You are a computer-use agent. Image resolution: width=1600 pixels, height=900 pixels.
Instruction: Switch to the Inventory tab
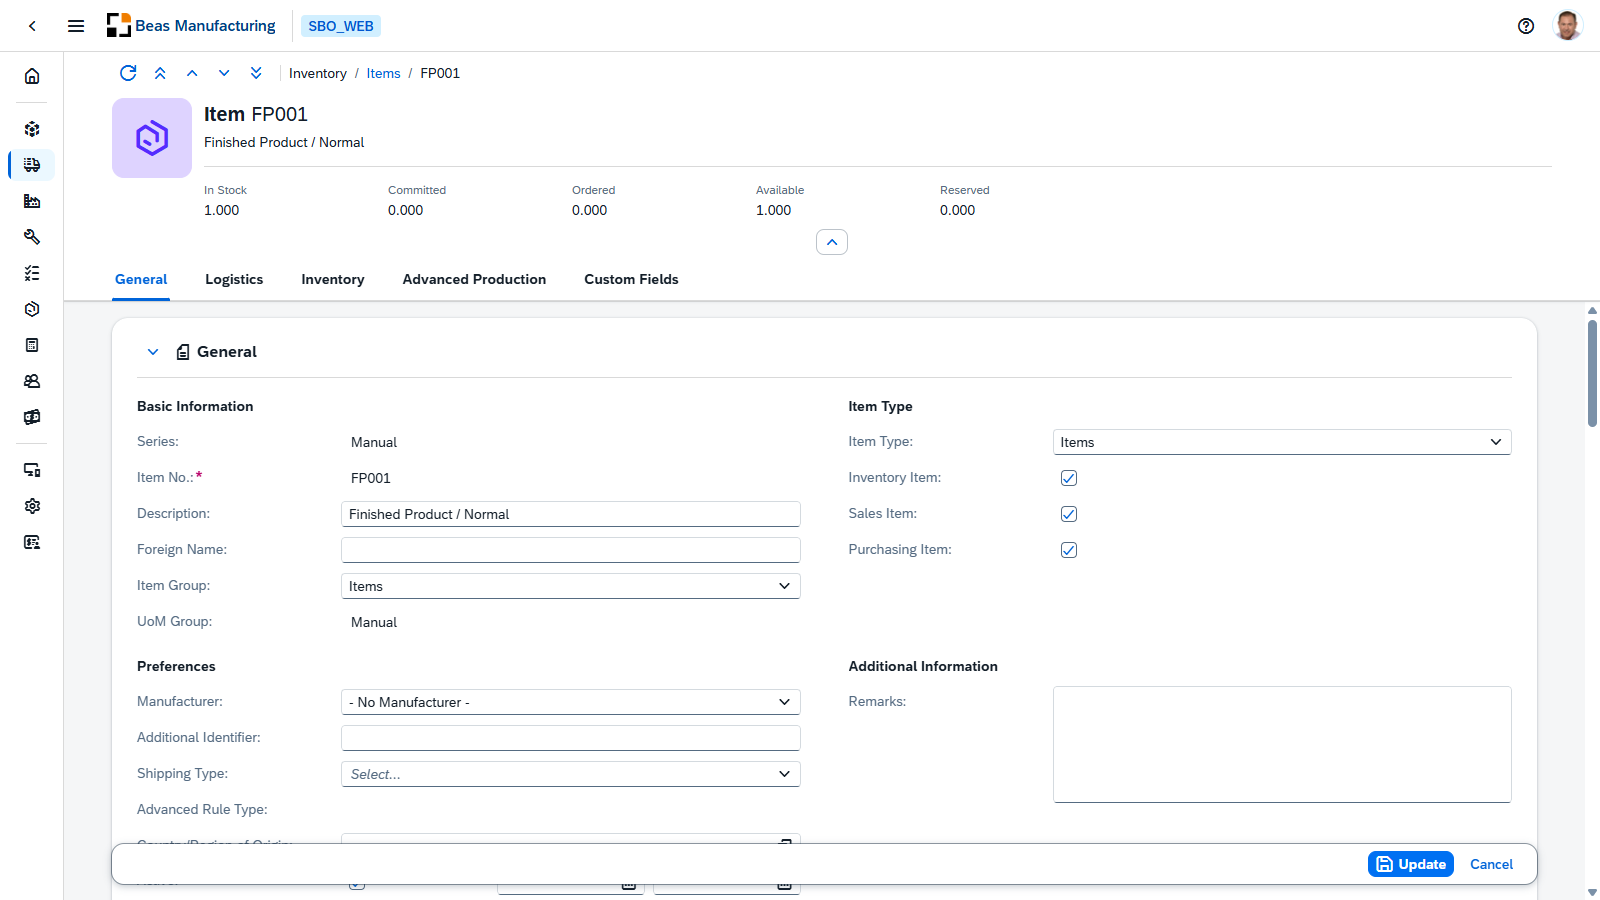point(333,280)
